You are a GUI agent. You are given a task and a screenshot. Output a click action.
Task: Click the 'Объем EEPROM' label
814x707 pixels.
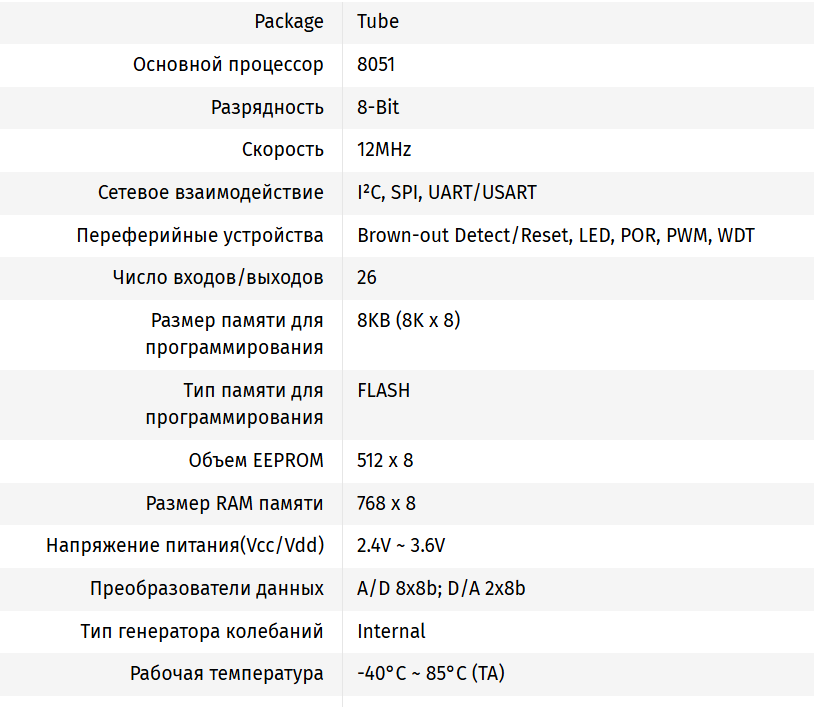coord(256,460)
